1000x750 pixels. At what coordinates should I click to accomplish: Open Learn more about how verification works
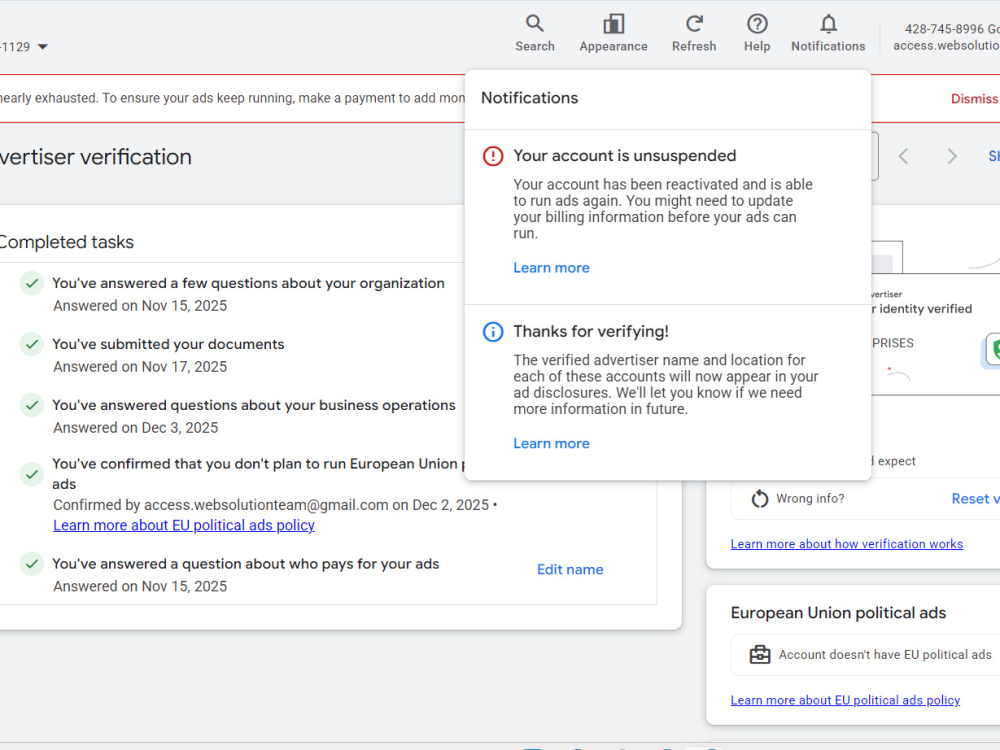(846, 544)
